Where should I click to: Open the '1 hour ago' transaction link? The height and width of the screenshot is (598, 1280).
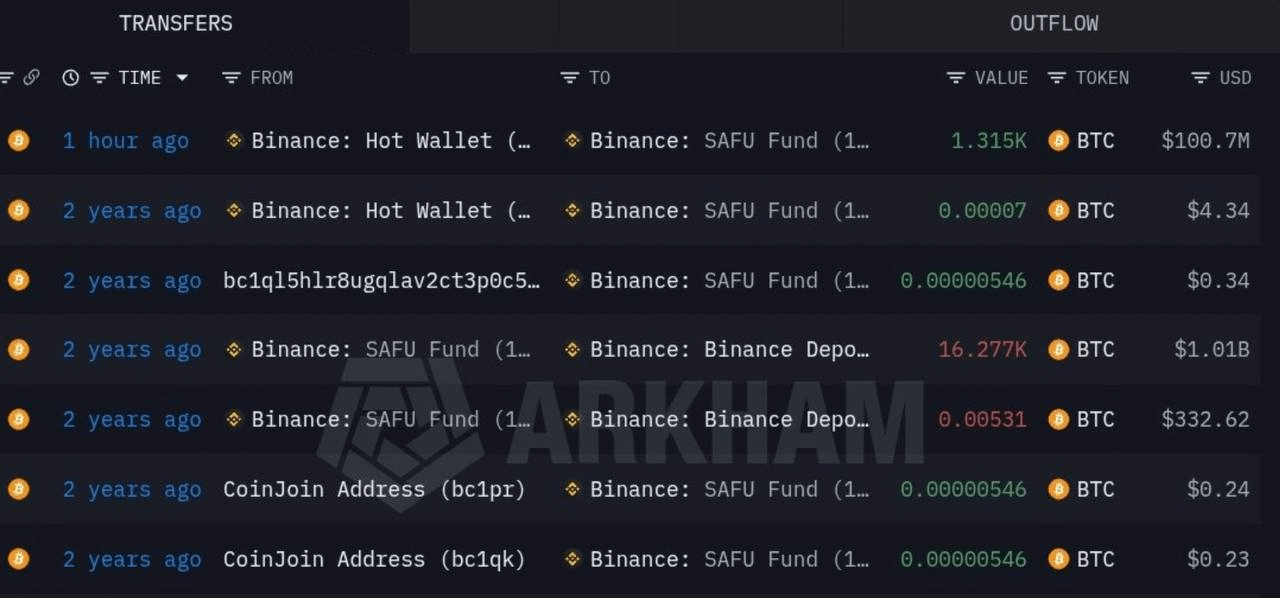[x=125, y=141]
